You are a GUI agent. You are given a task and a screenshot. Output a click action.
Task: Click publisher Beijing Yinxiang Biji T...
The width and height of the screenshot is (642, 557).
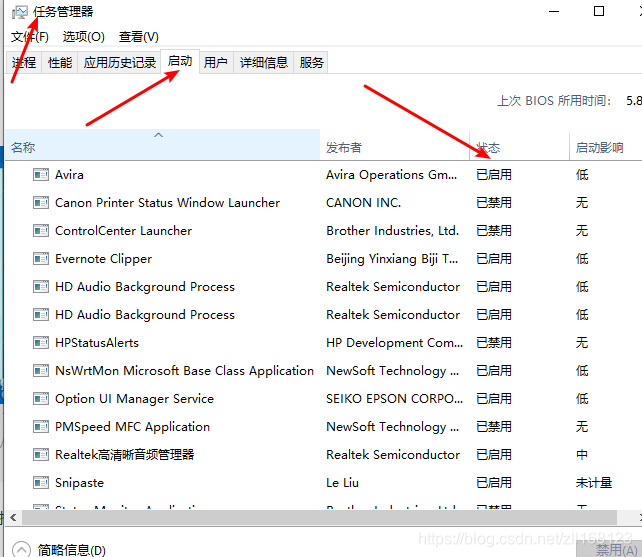click(392, 259)
